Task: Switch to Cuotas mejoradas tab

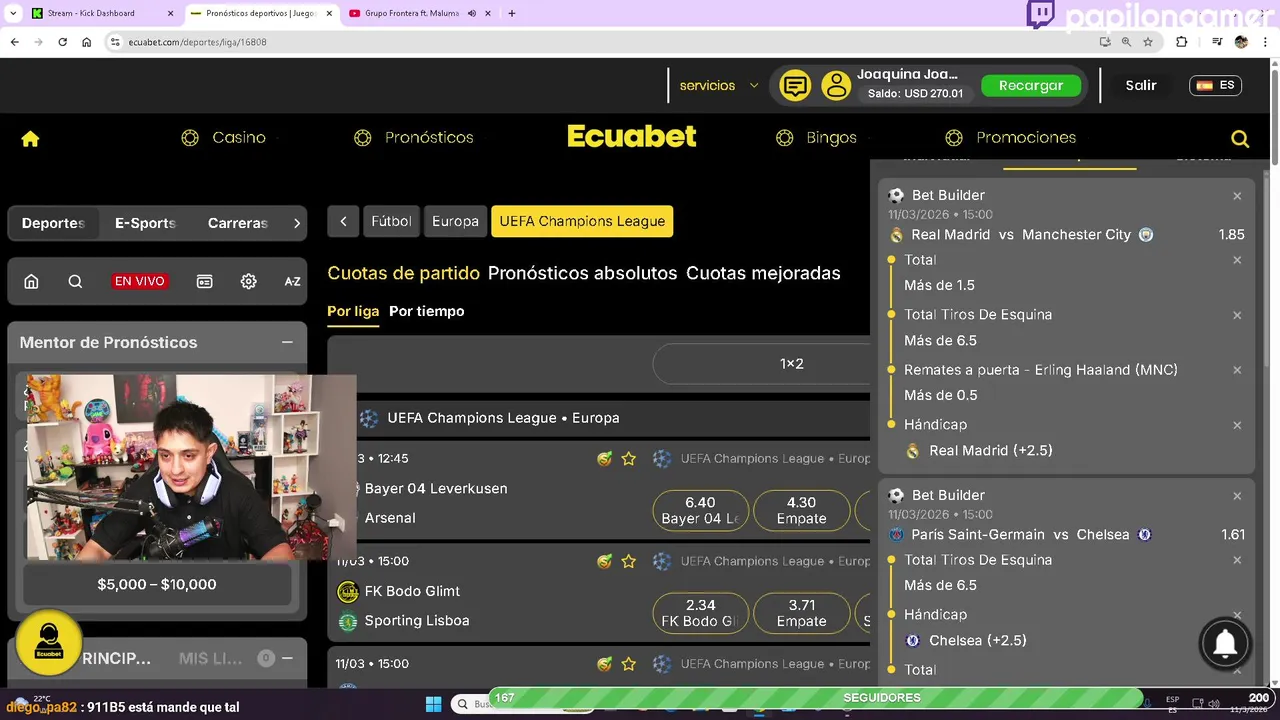Action: coord(763,273)
